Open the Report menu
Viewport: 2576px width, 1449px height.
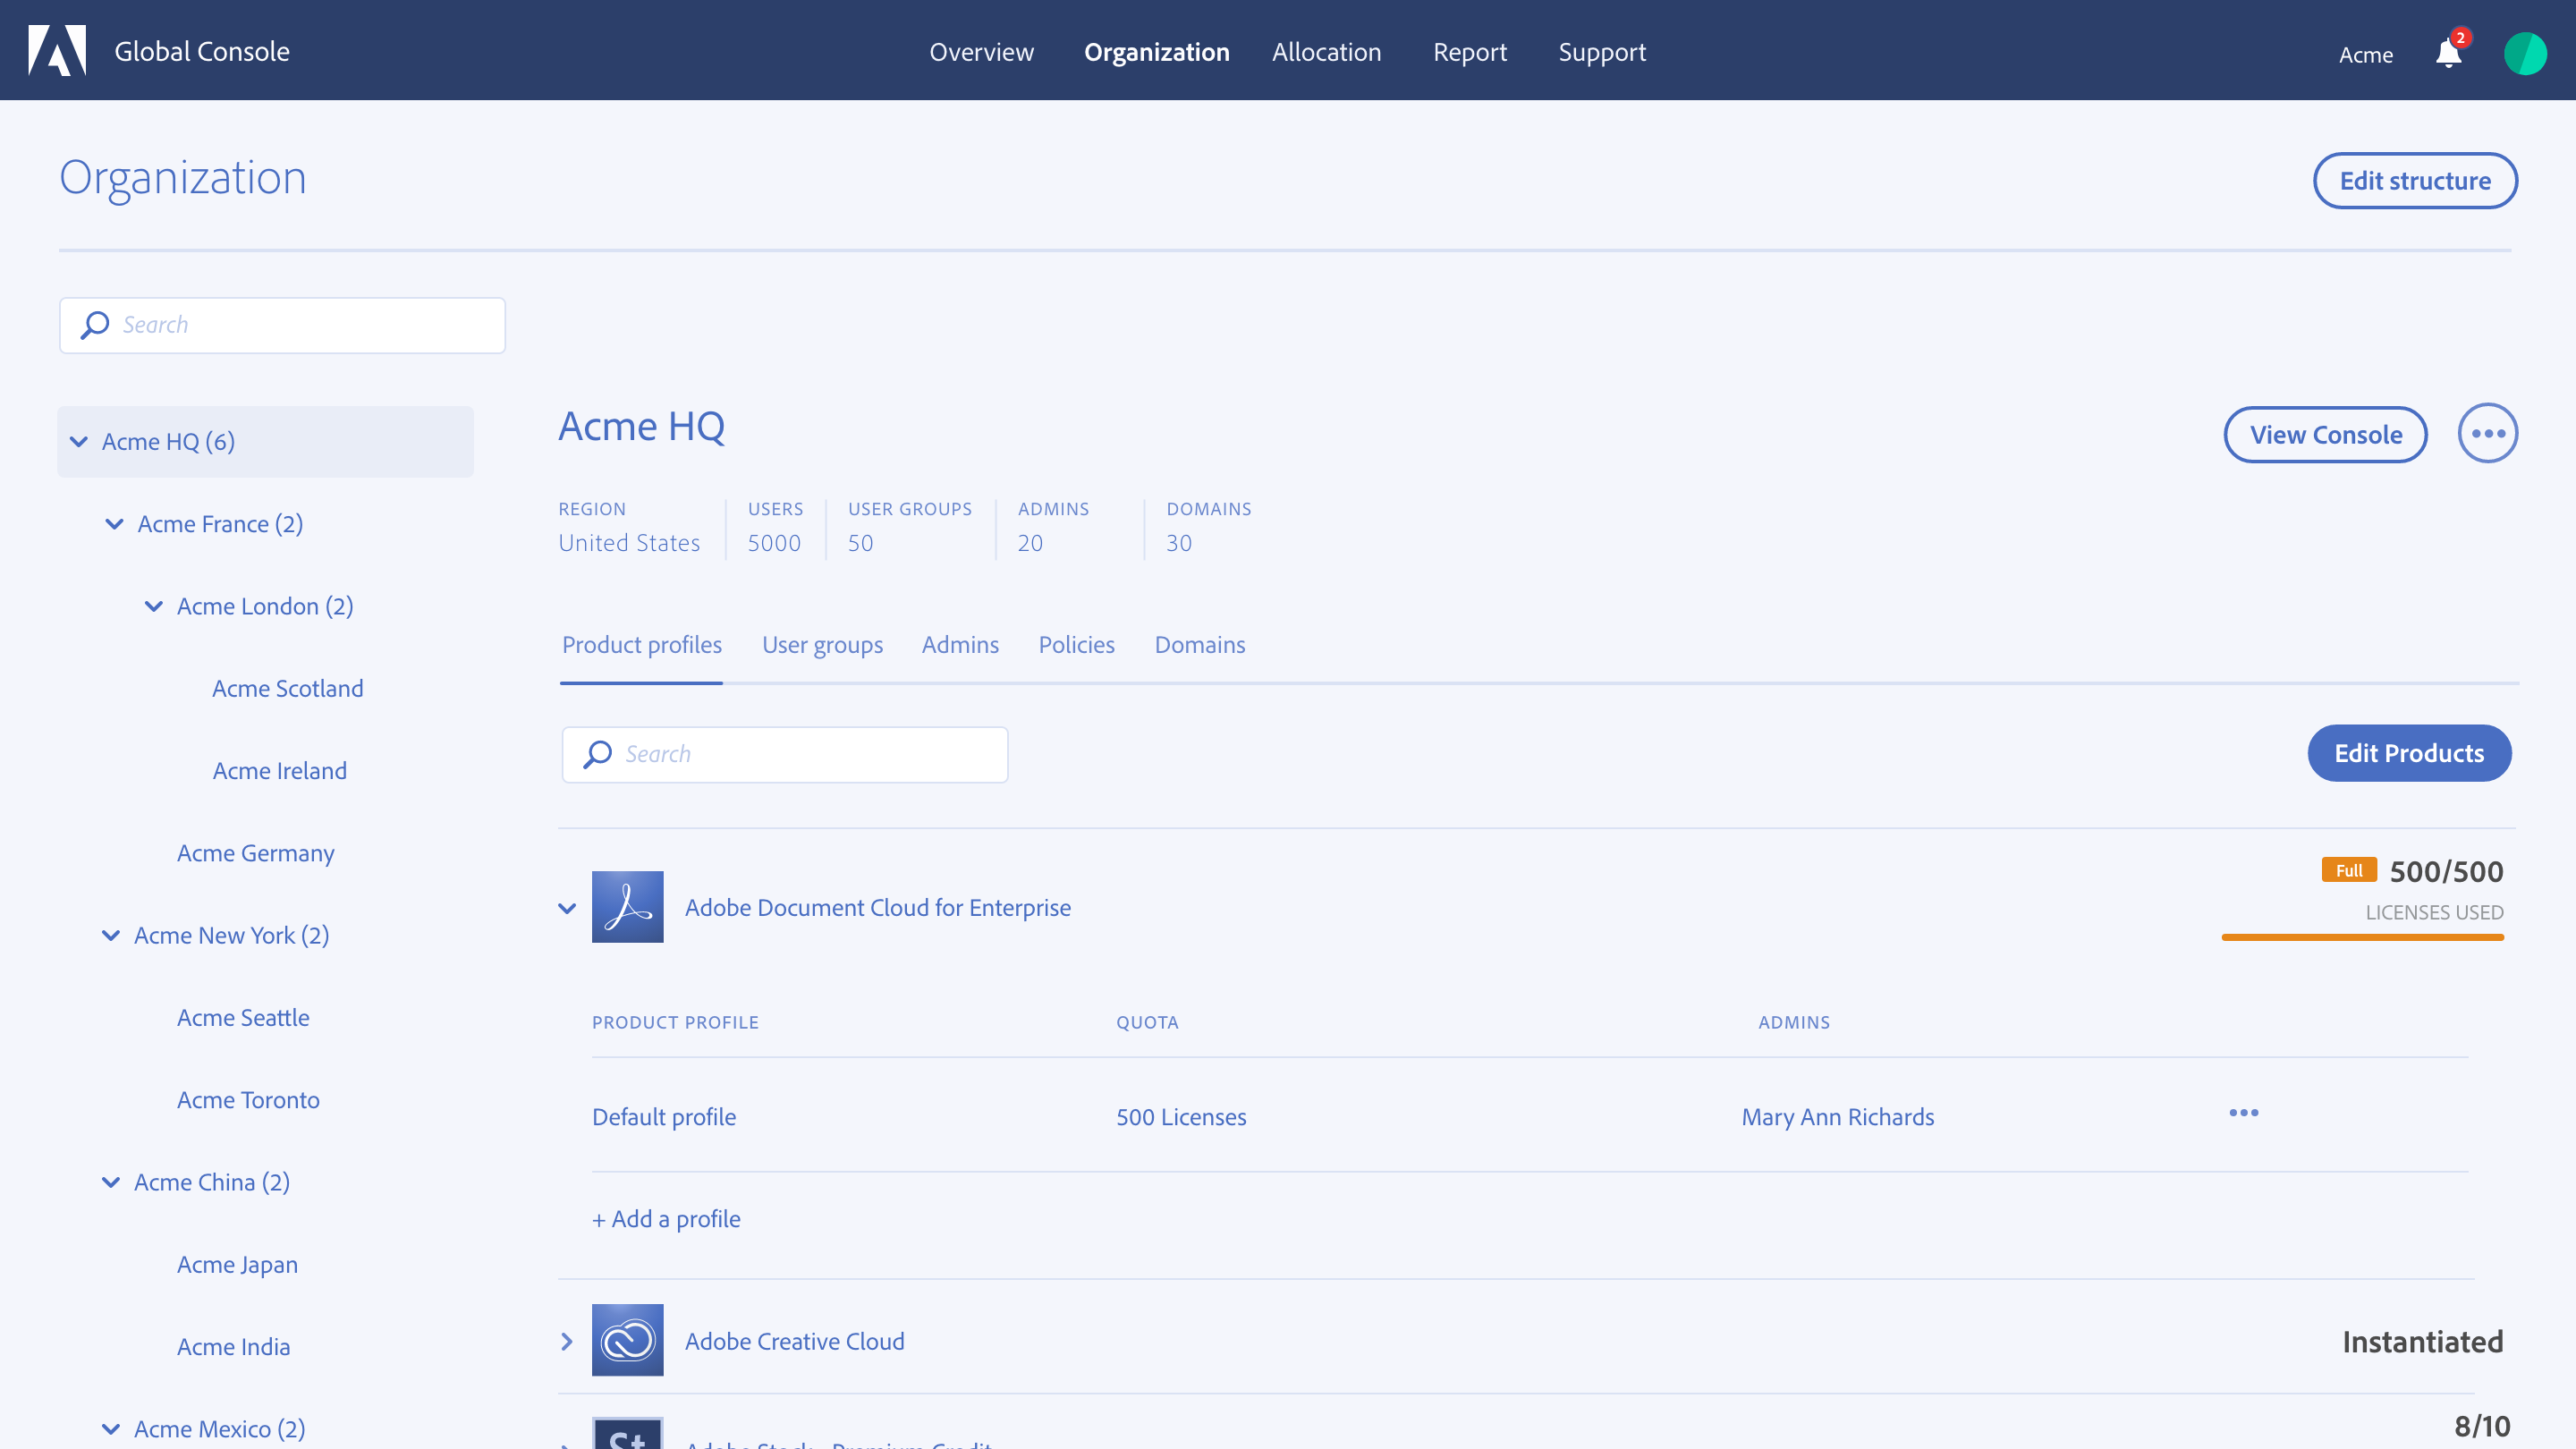[1469, 52]
